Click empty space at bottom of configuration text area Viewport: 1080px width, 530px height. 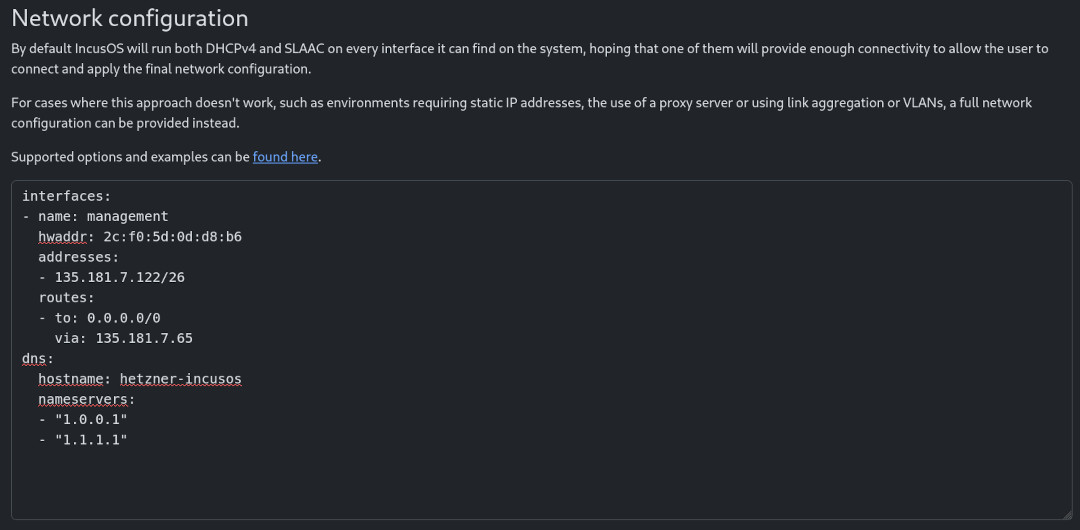540,485
